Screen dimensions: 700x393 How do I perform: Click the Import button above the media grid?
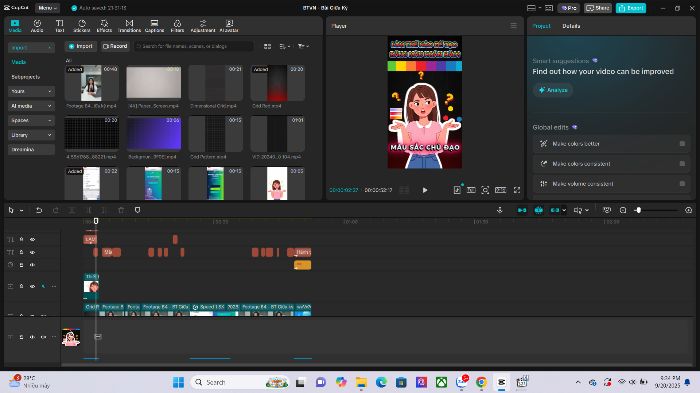pyautogui.click(x=81, y=46)
